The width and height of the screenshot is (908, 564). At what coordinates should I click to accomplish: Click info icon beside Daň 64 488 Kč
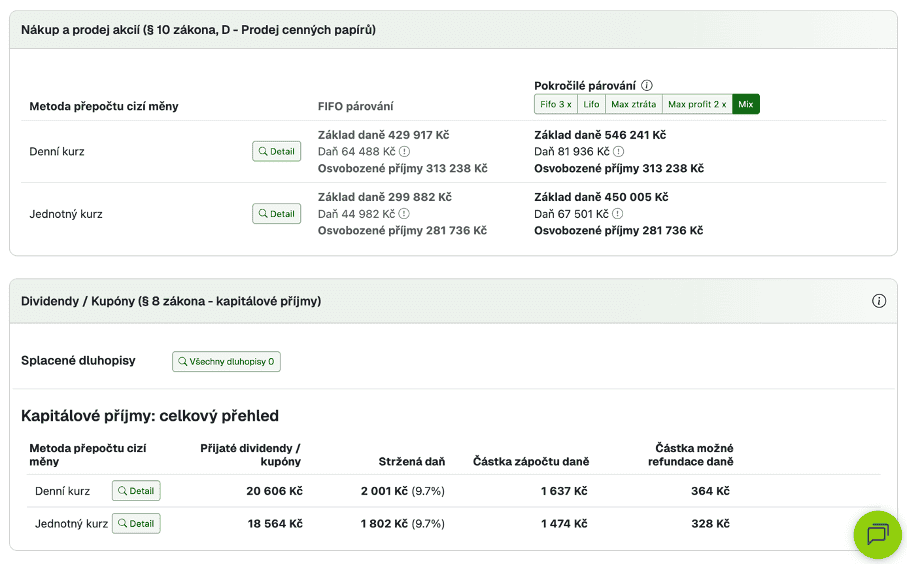[x=405, y=151]
